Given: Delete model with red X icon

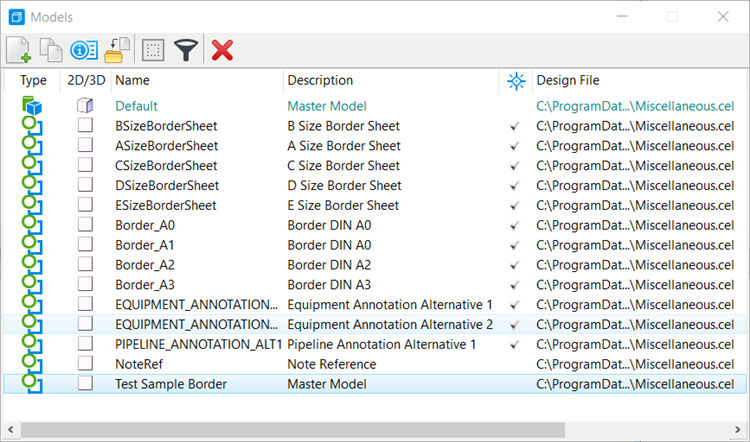Looking at the screenshot, I should pos(222,50).
